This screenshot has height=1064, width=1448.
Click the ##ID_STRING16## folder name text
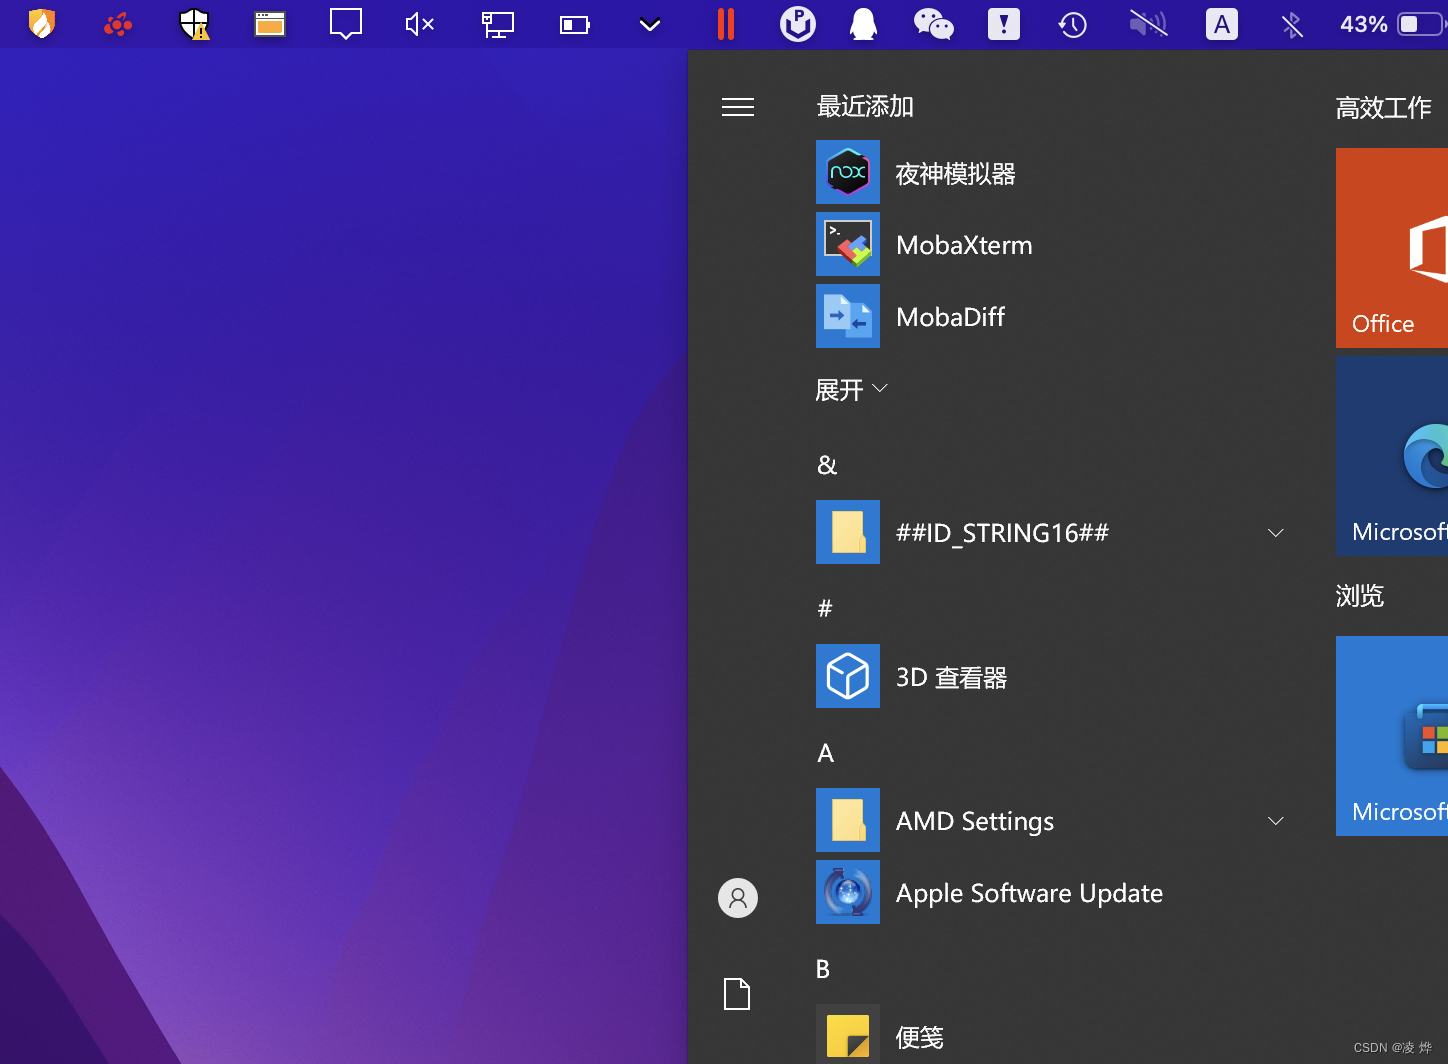1002,533
